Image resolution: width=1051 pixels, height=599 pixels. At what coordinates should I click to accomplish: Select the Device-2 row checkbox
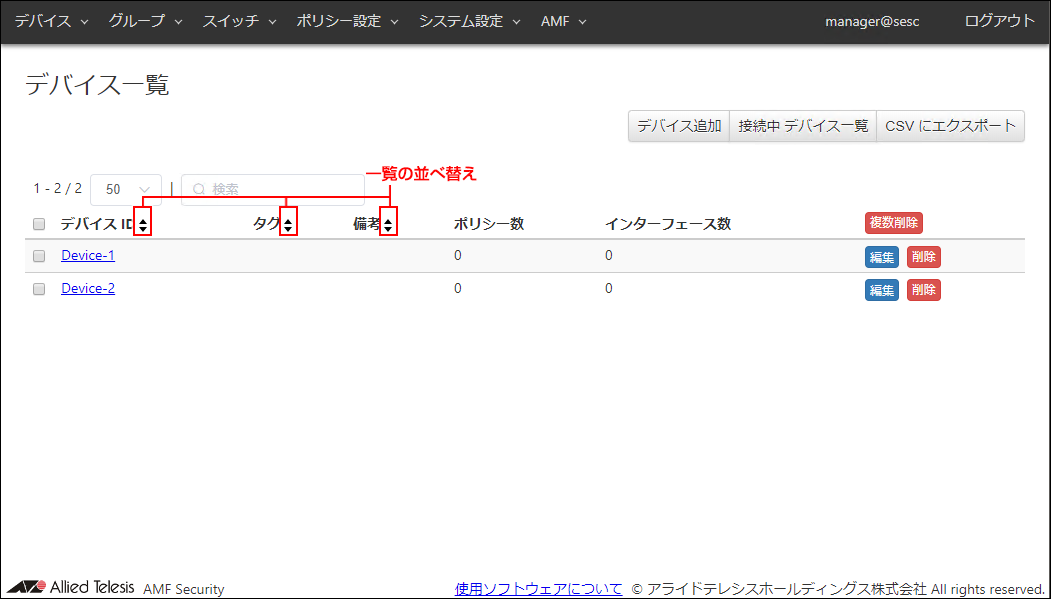pyautogui.click(x=39, y=289)
